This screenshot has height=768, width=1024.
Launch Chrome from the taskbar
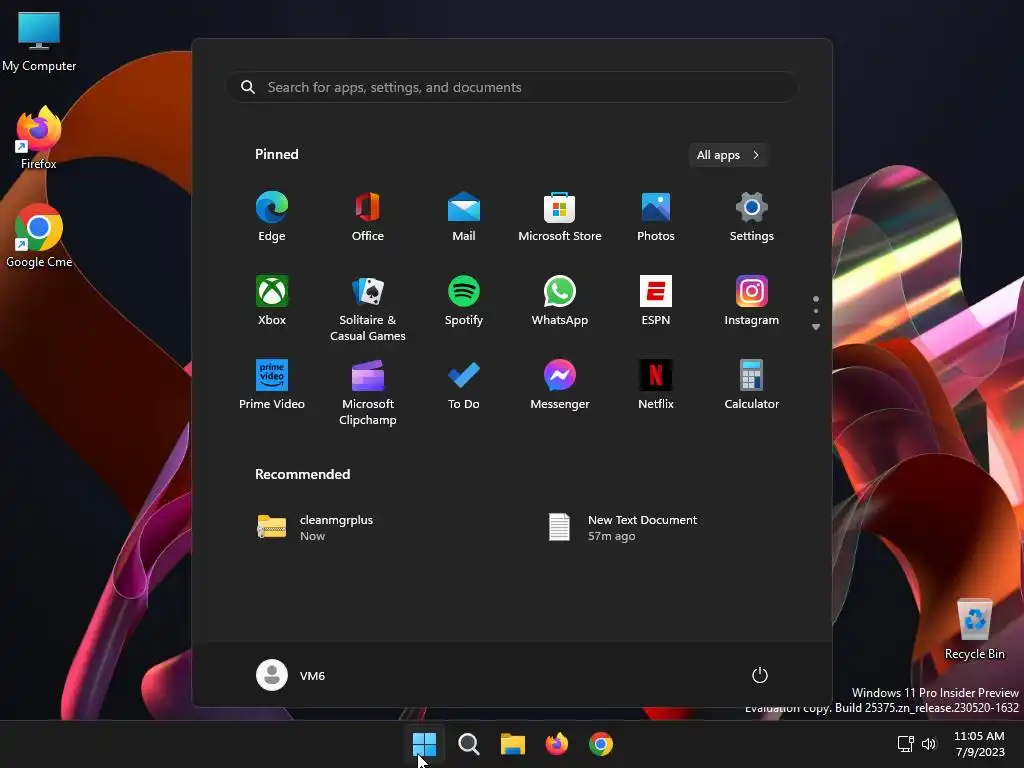[x=601, y=744]
